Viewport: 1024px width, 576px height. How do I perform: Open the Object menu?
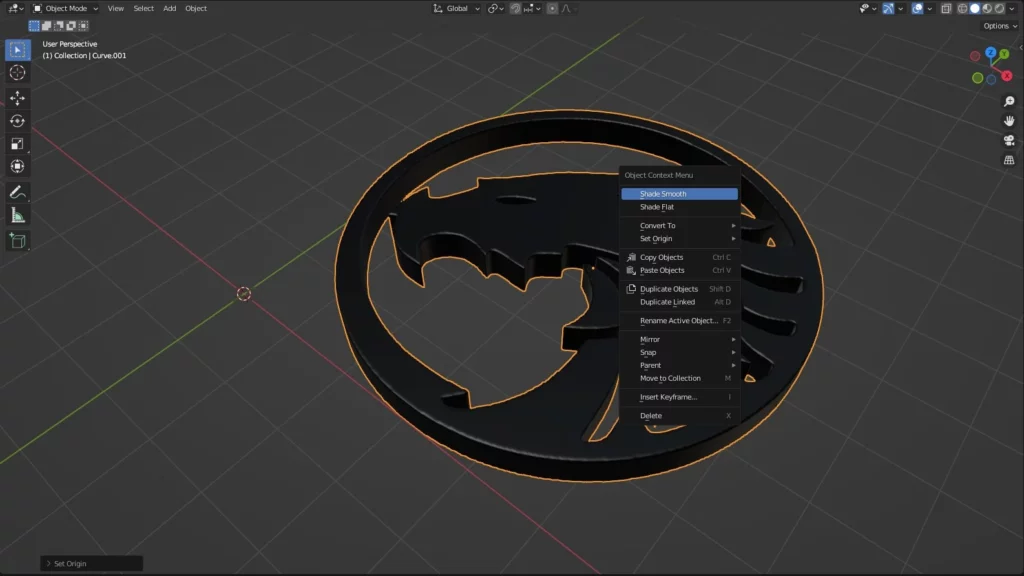point(196,8)
